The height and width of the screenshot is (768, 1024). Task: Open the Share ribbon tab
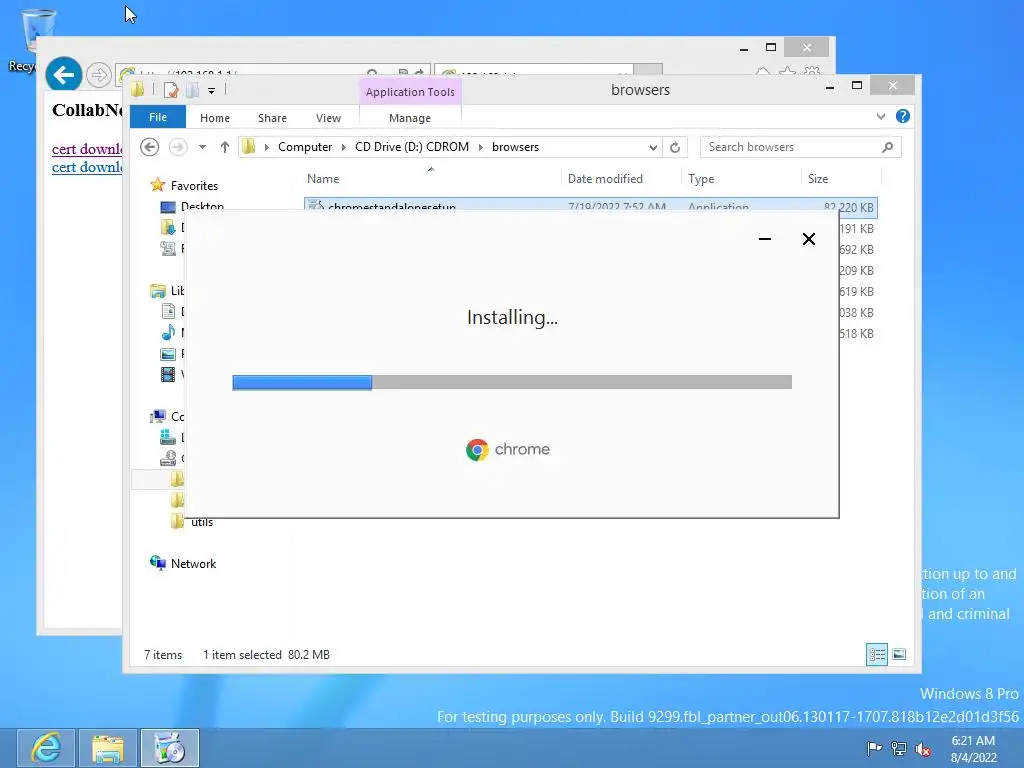pyautogui.click(x=272, y=118)
